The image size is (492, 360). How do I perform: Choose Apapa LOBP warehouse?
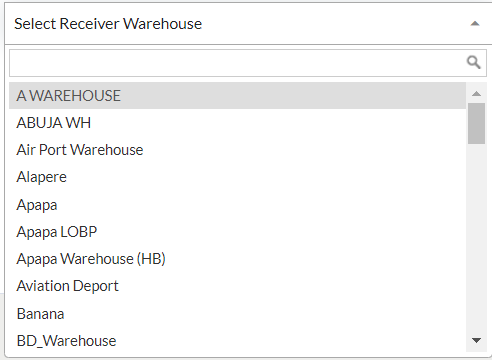tap(237, 232)
